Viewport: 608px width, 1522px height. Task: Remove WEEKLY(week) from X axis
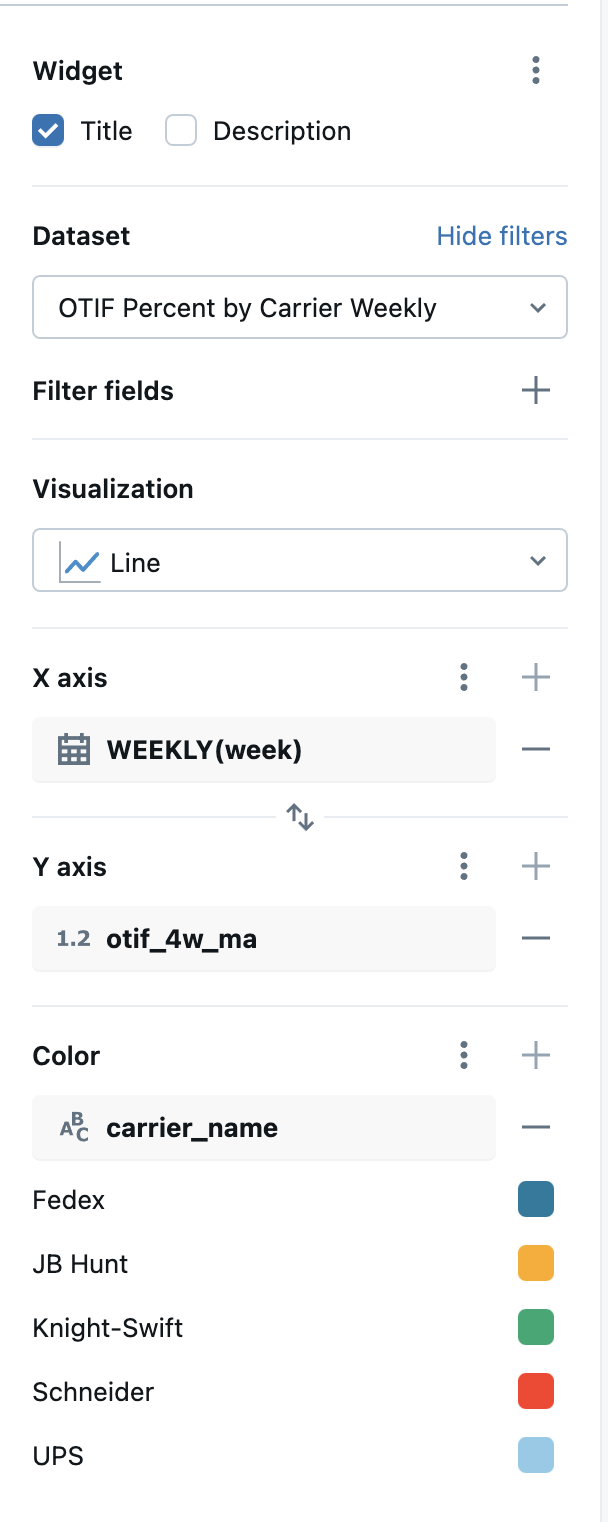click(536, 749)
